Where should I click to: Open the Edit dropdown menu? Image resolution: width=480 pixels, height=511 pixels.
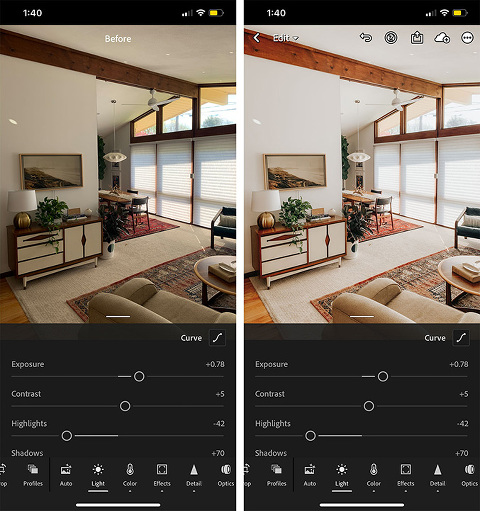click(x=286, y=38)
